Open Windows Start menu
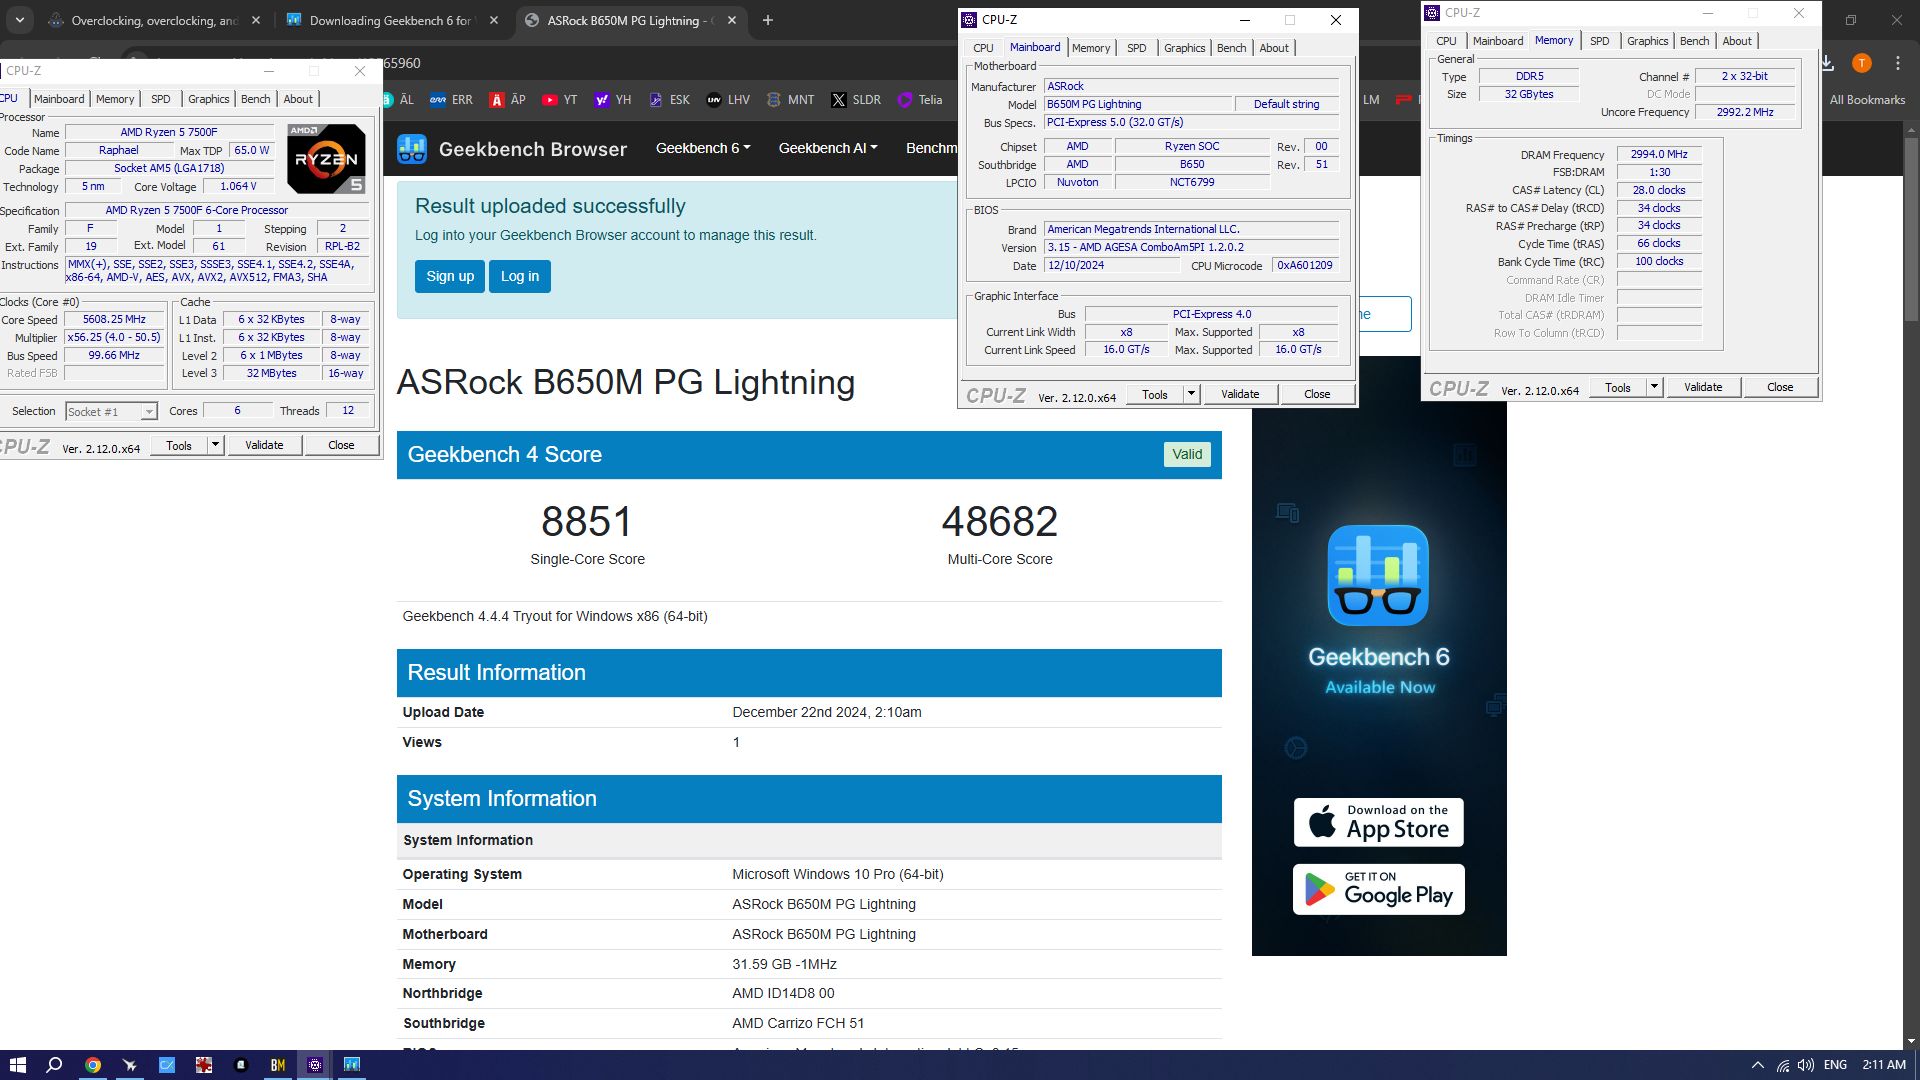 point(17,1065)
